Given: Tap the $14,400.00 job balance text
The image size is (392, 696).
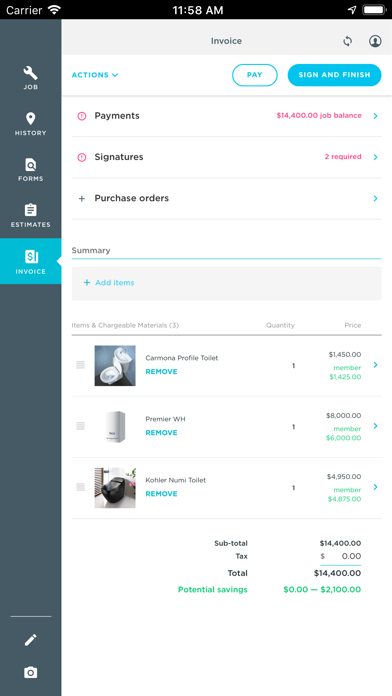Looking at the screenshot, I should 319,115.
